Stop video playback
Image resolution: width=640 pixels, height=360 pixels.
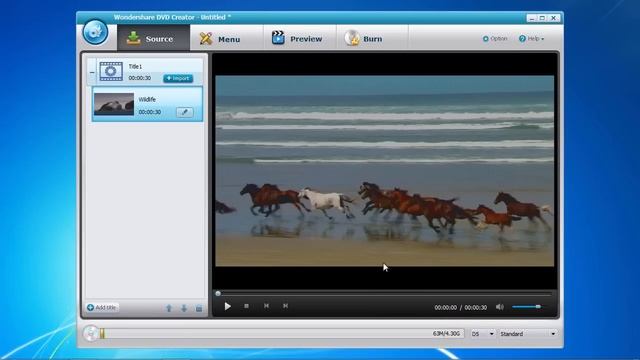coord(247,306)
